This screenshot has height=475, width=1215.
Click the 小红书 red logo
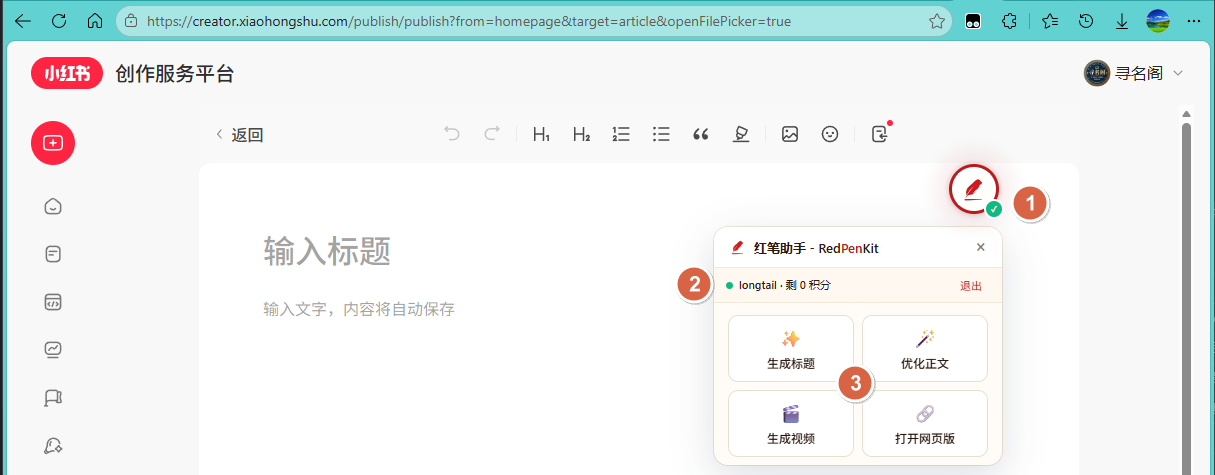(x=67, y=74)
